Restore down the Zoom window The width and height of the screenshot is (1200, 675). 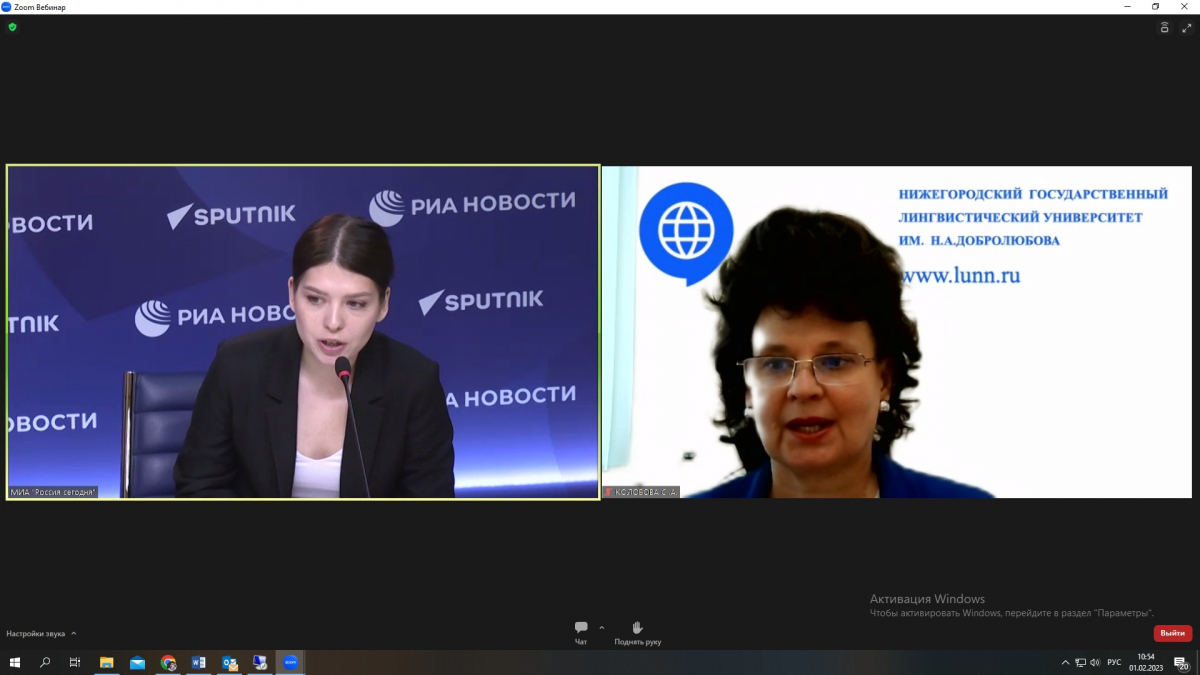click(1155, 7)
